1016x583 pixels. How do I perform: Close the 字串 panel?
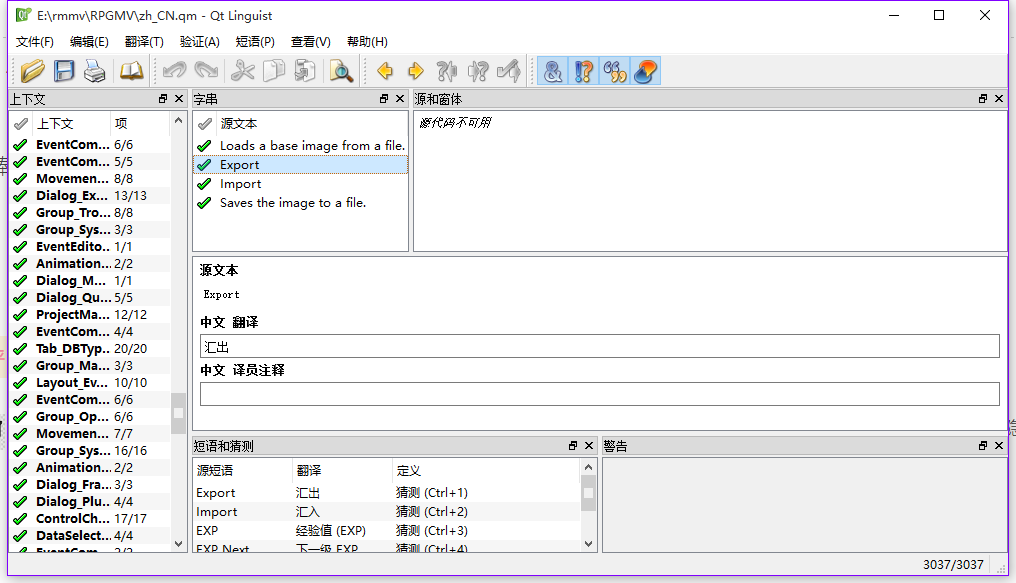(400, 98)
